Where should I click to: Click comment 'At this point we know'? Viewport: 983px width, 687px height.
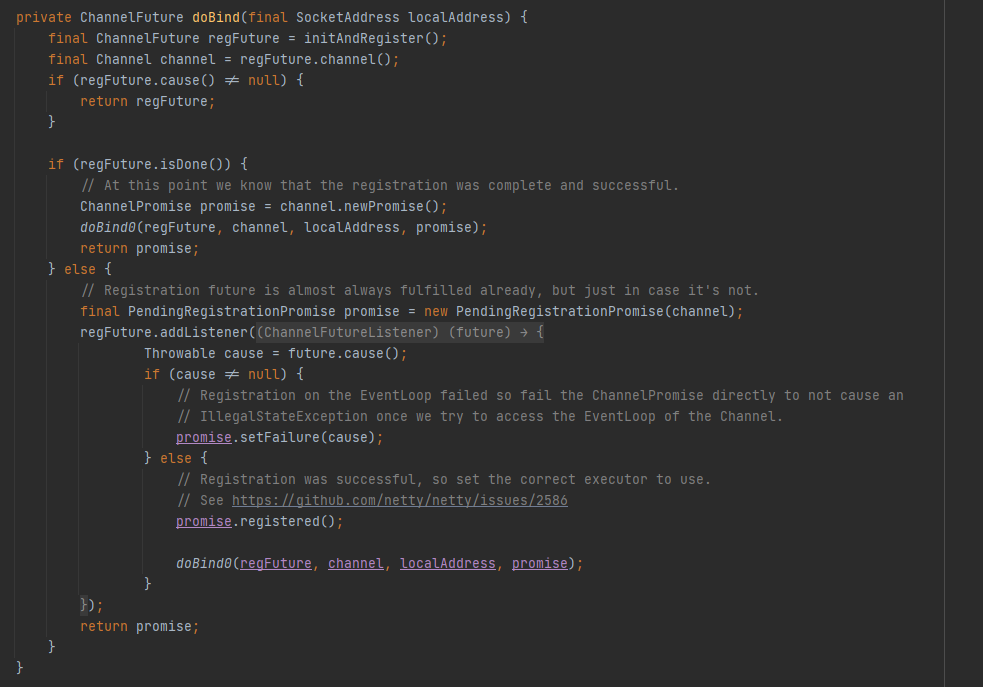[x=380, y=185]
